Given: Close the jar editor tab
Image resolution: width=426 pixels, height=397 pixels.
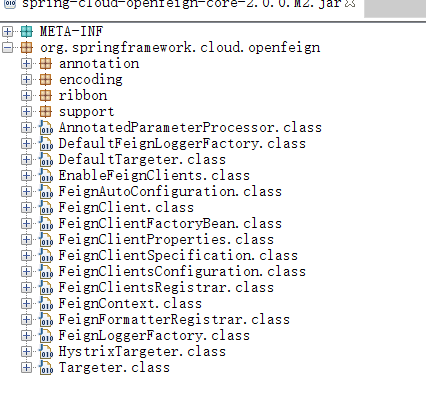Looking at the screenshot, I should (x=350, y=4).
